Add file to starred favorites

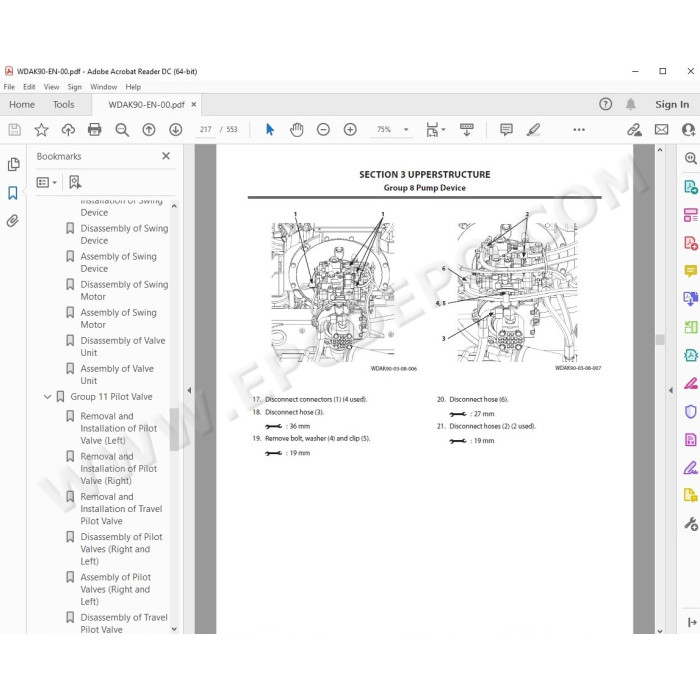click(42, 130)
